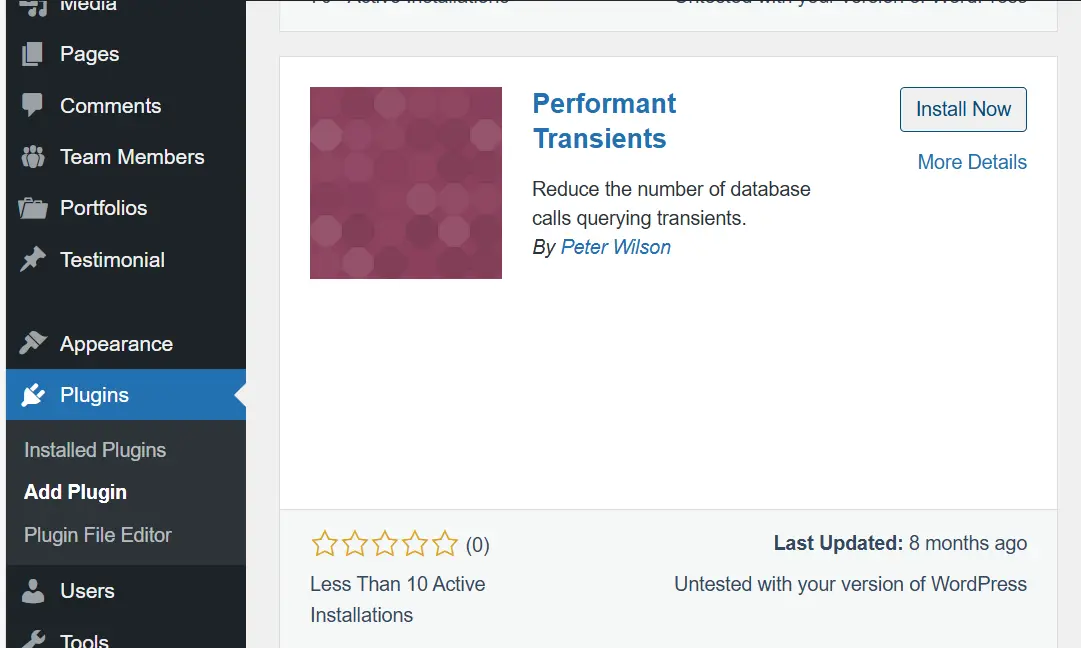The width and height of the screenshot is (1081, 648).
Task: Open the Add Plugin page
Action: point(75,492)
